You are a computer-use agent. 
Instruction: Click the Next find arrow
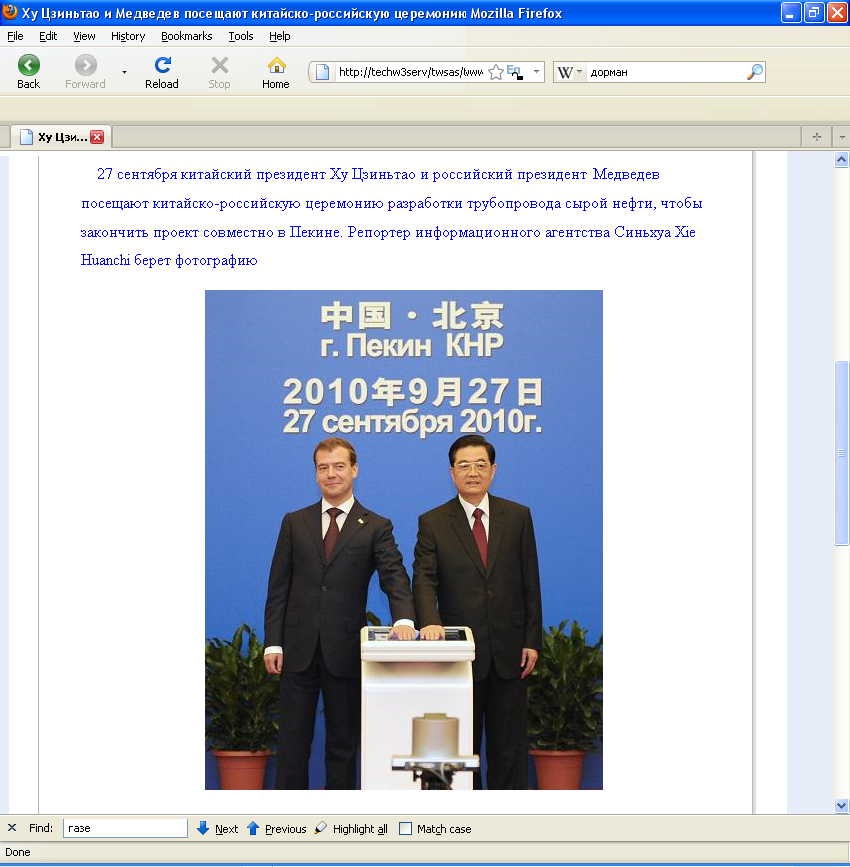coord(218,828)
